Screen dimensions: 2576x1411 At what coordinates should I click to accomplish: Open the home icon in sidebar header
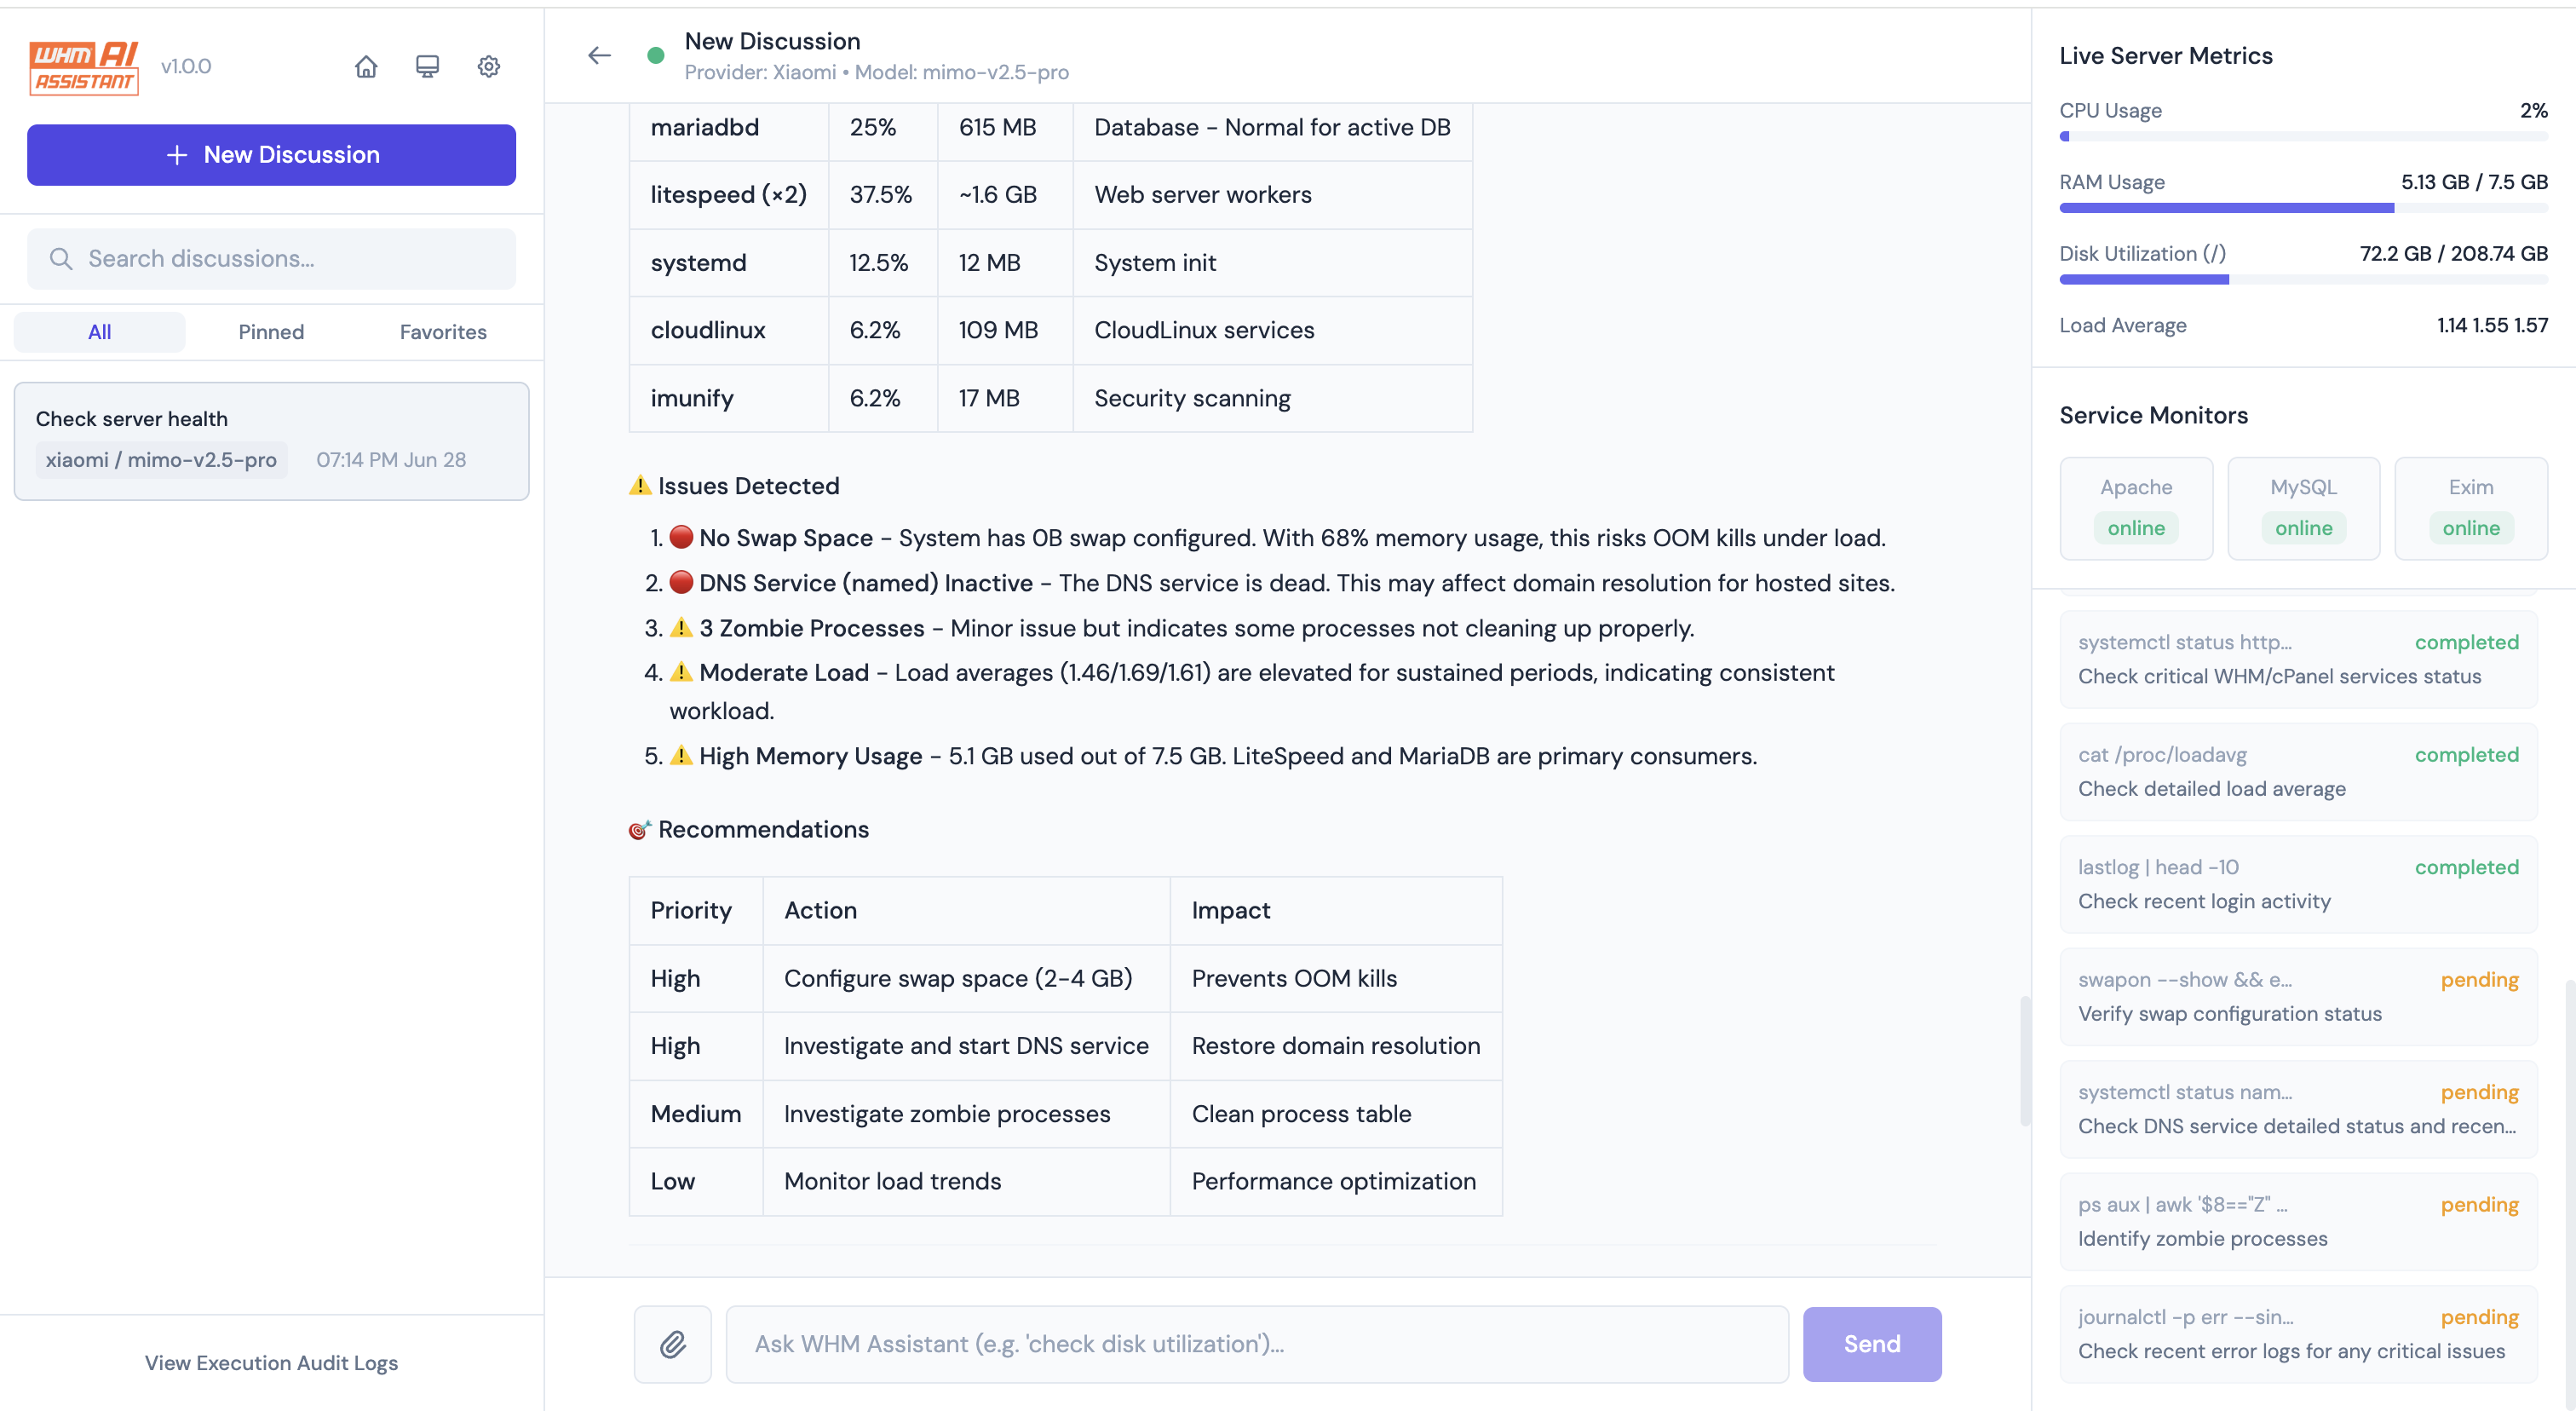[x=366, y=66]
